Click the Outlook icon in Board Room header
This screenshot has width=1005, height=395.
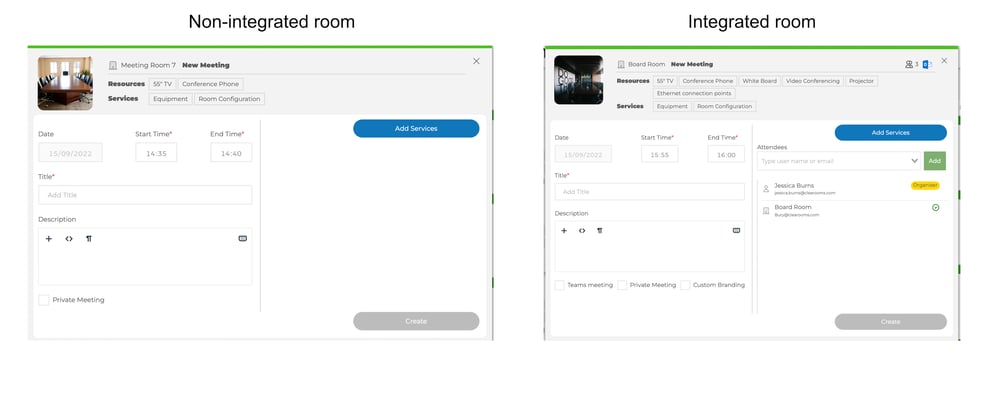point(926,64)
